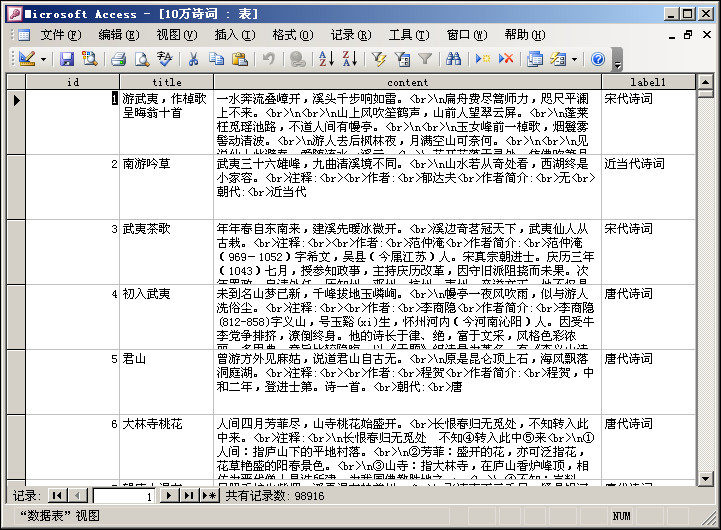721x530 pixels.
Task: Click the Copy icon
Action: [216, 59]
